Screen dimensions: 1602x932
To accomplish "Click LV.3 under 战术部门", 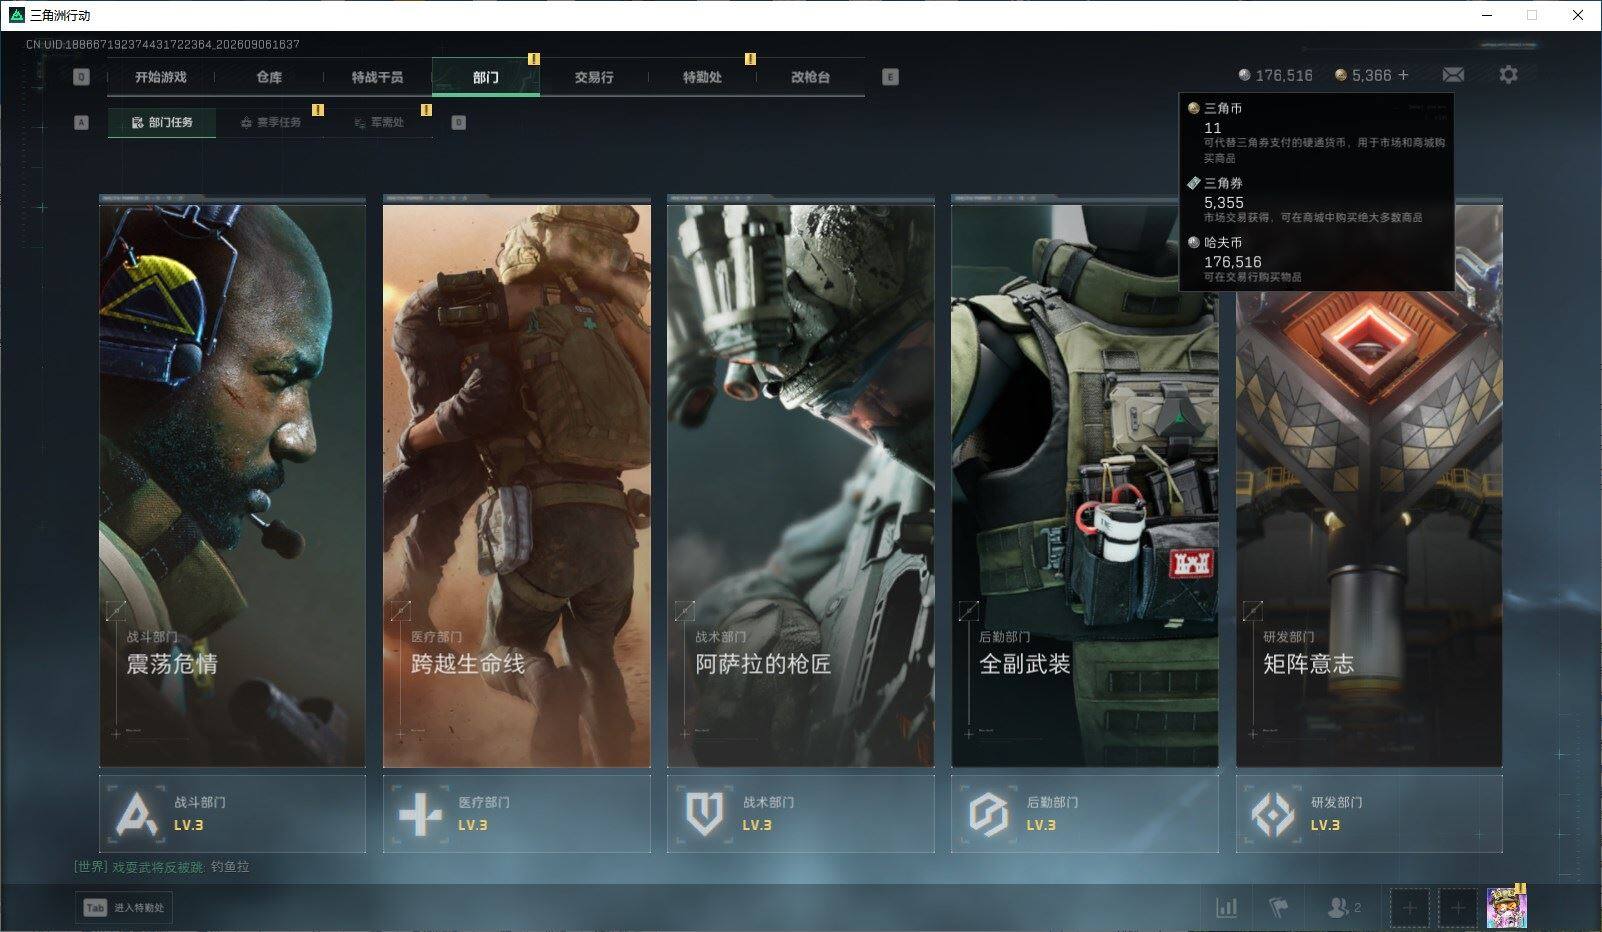I will click(x=757, y=825).
